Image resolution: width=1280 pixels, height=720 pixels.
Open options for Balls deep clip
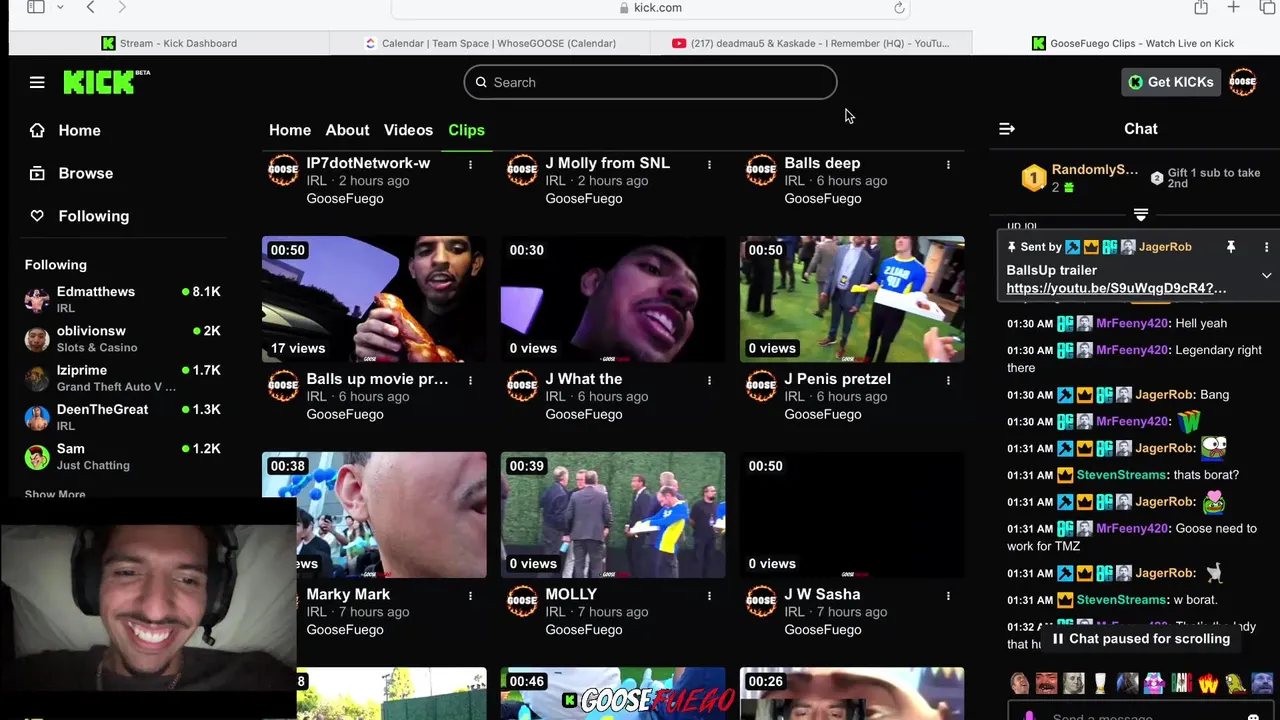[x=948, y=164]
